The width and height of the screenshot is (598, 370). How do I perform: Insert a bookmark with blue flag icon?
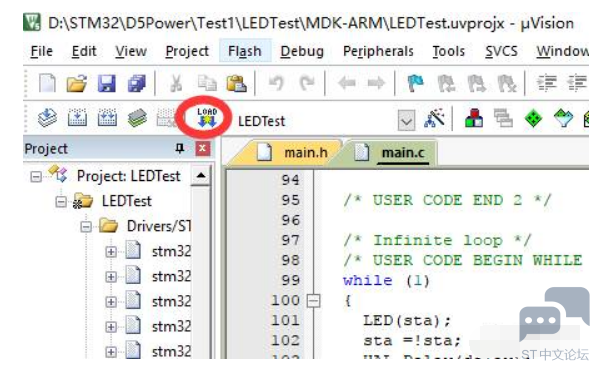click(416, 83)
